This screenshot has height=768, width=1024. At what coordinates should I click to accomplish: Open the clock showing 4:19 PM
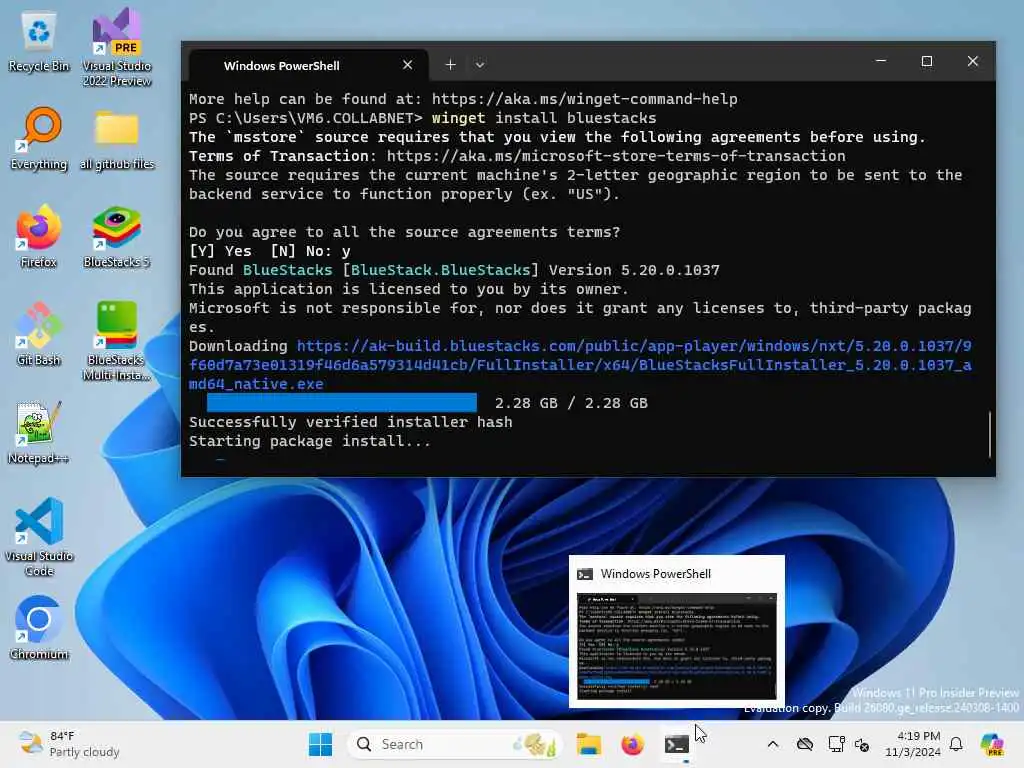point(912,744)
